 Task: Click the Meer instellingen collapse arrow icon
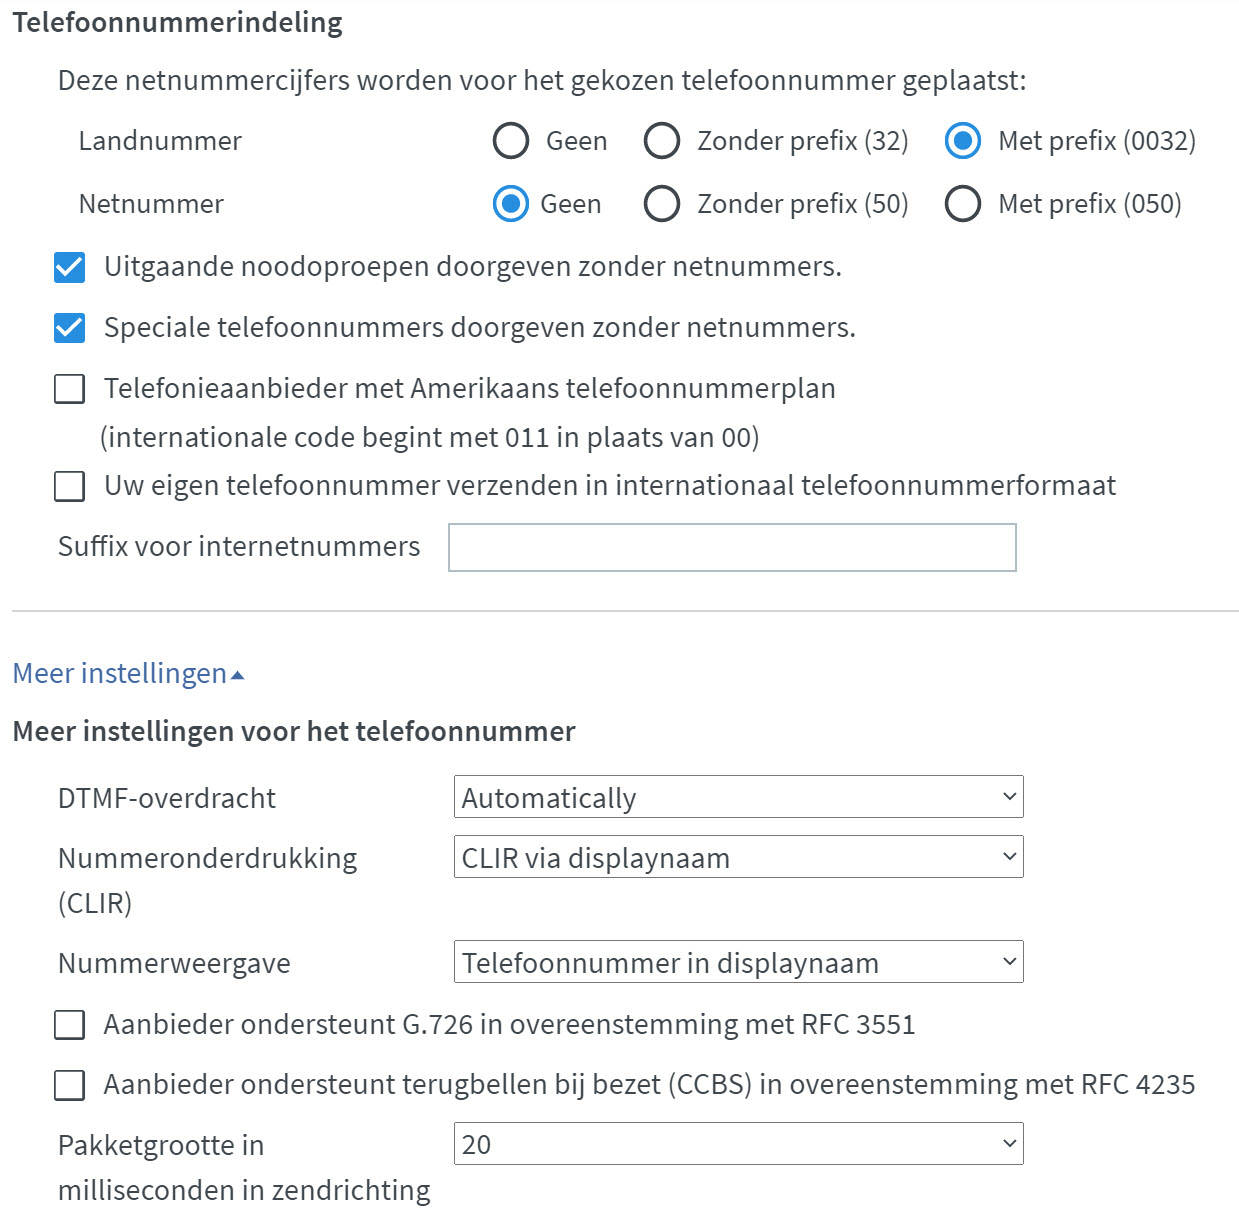point(238,676)
